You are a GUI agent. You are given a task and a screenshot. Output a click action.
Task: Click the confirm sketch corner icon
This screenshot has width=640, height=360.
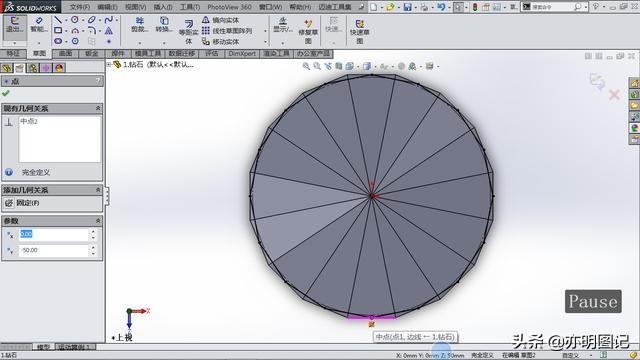pyautogui.click(x=597, y=81)
